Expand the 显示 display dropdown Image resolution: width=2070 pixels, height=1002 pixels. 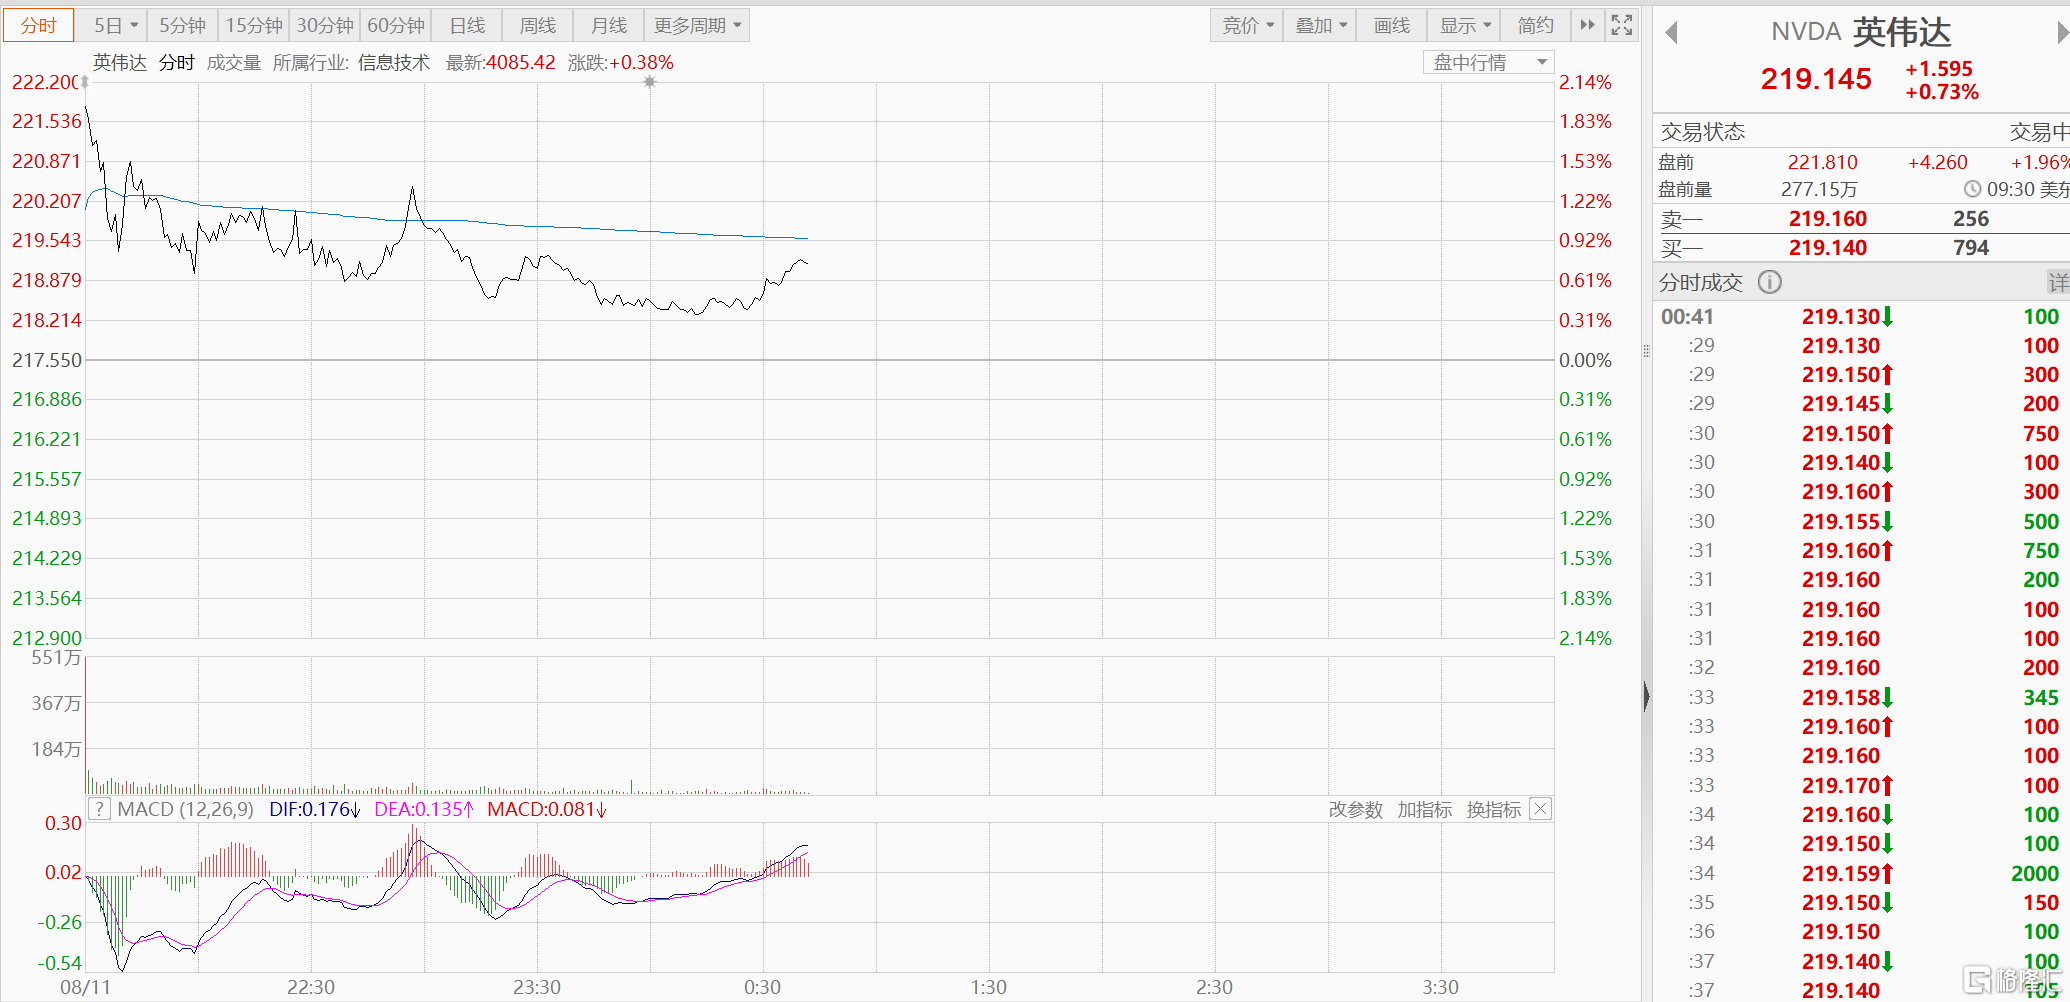point(1465,25)
